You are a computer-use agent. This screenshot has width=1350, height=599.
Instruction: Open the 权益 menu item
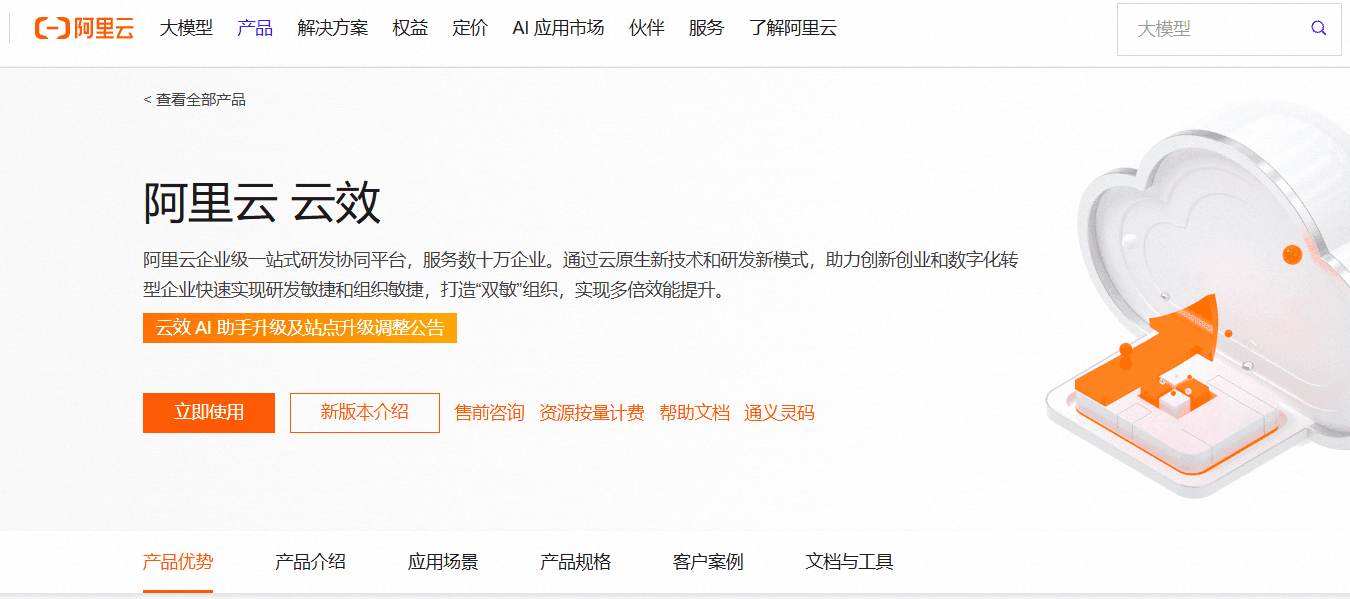tap(410, 28)
